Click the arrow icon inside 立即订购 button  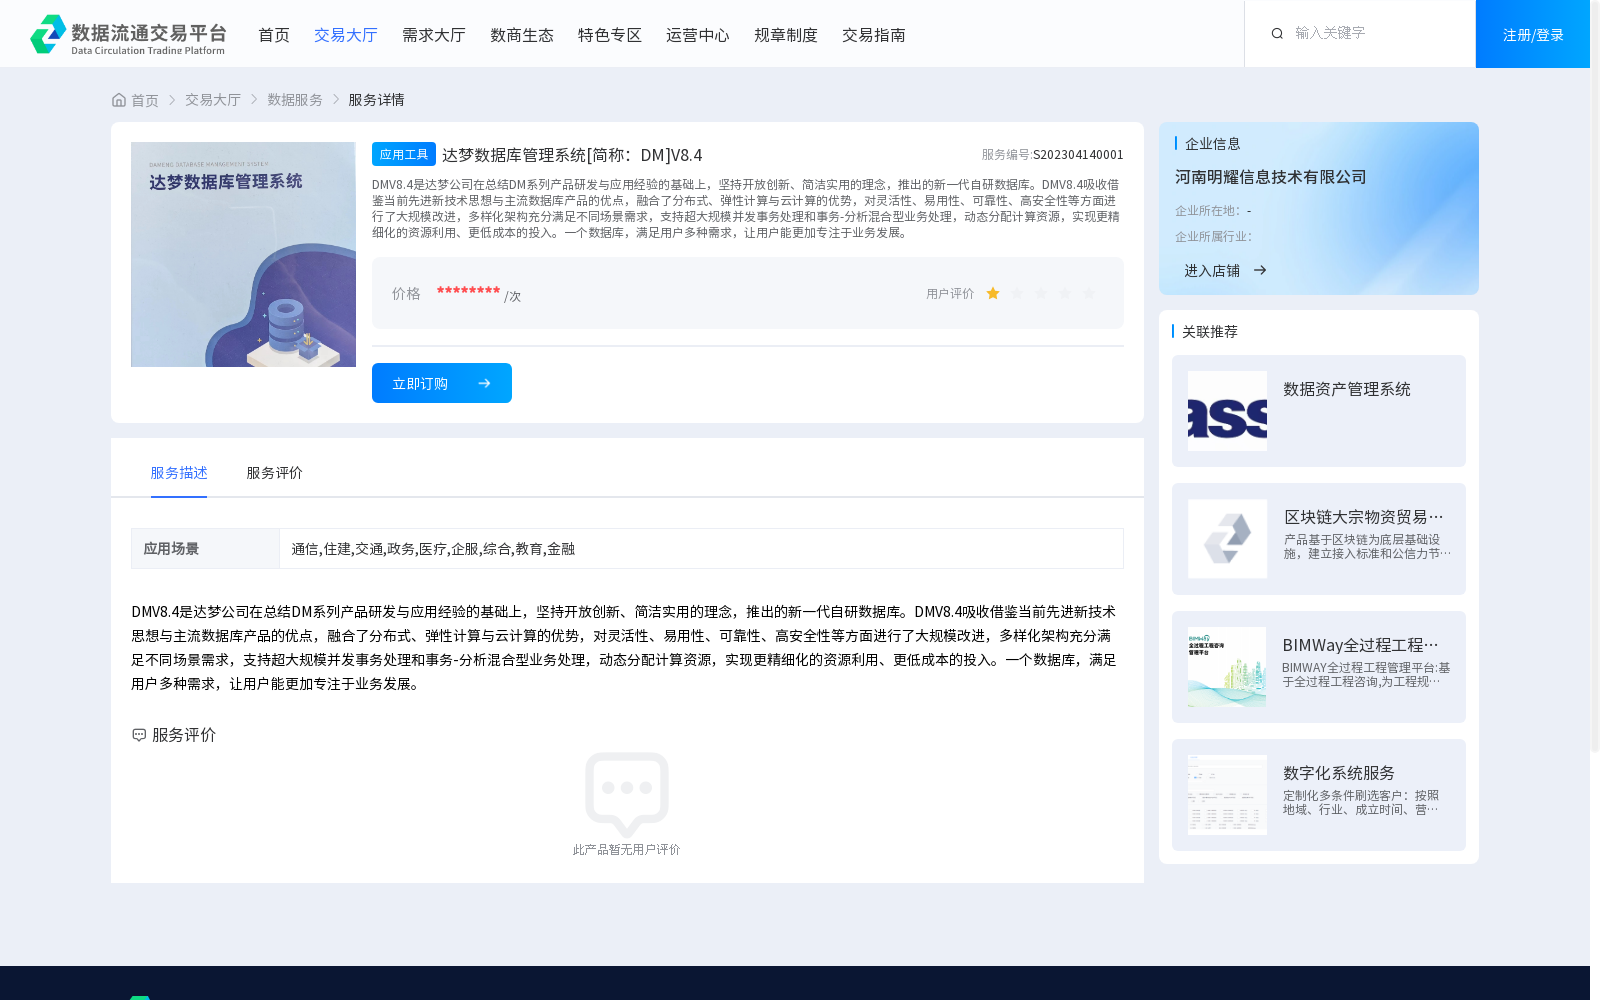(485, 383)
